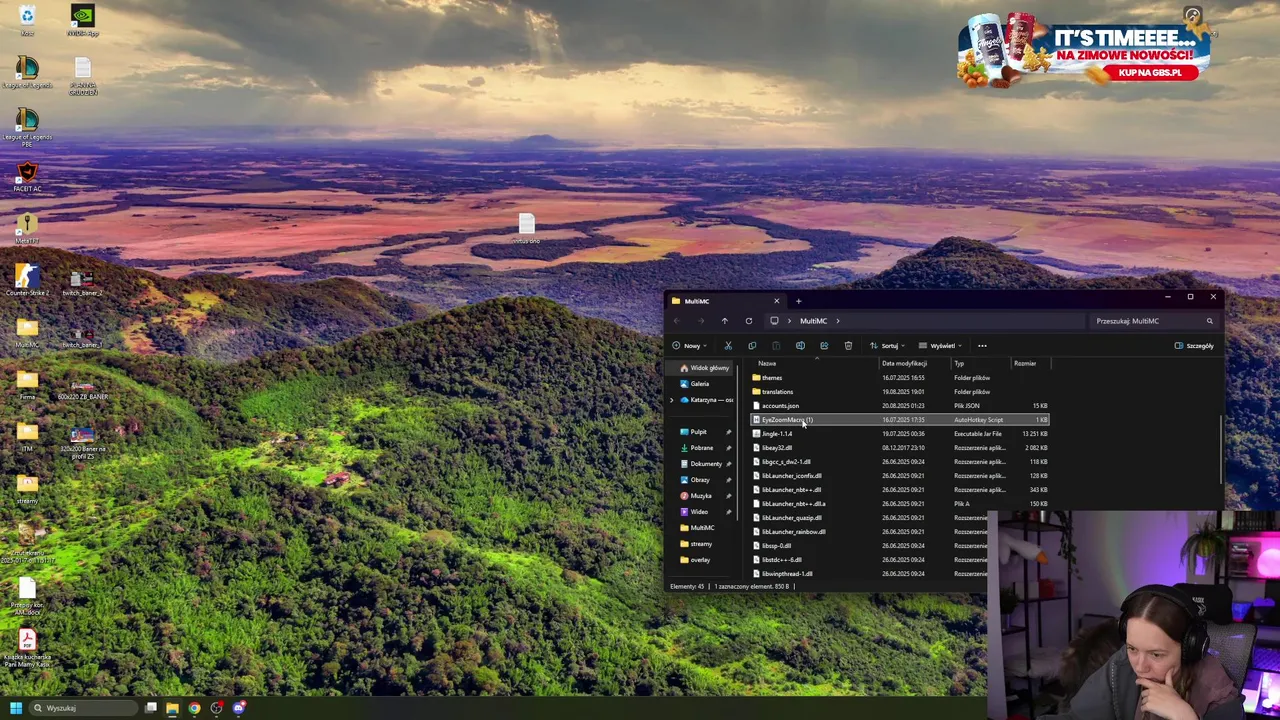Go to Obrazy in quick access
The width and height of the screenshot is (1280, 720).
tap(699, 480)
